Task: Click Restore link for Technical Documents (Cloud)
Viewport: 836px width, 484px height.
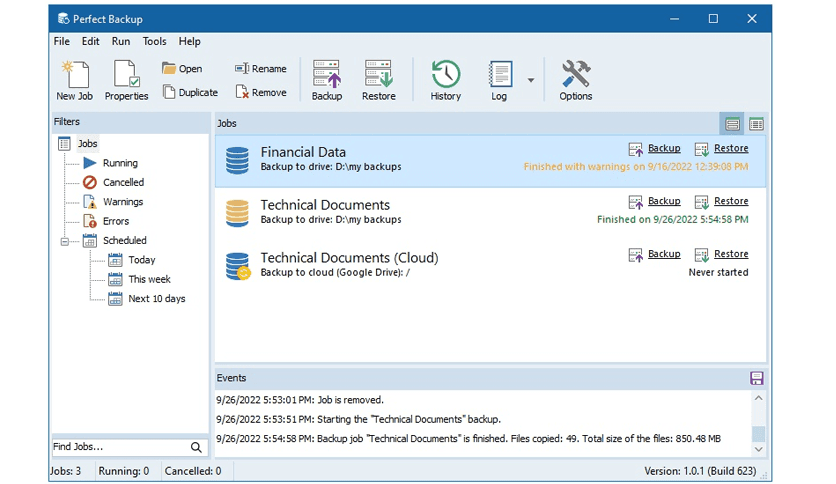Action: [x=731, y=254]
